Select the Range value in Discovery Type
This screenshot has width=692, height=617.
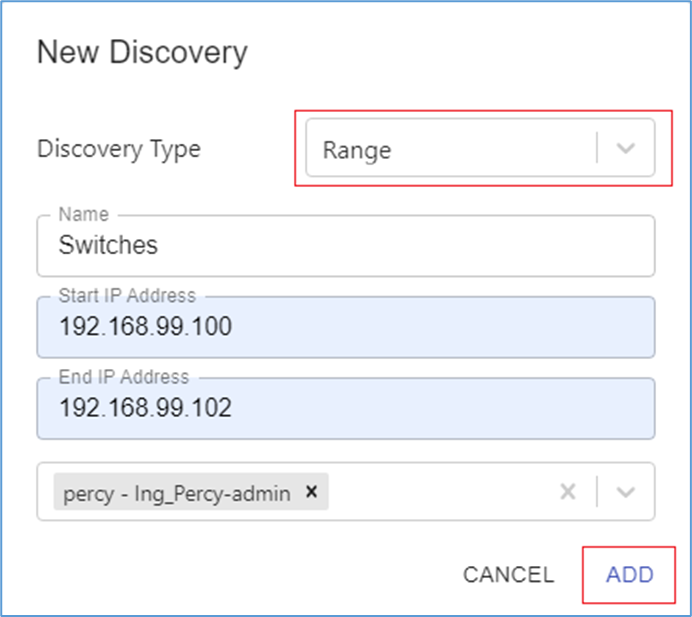click(x=356, y=150)
